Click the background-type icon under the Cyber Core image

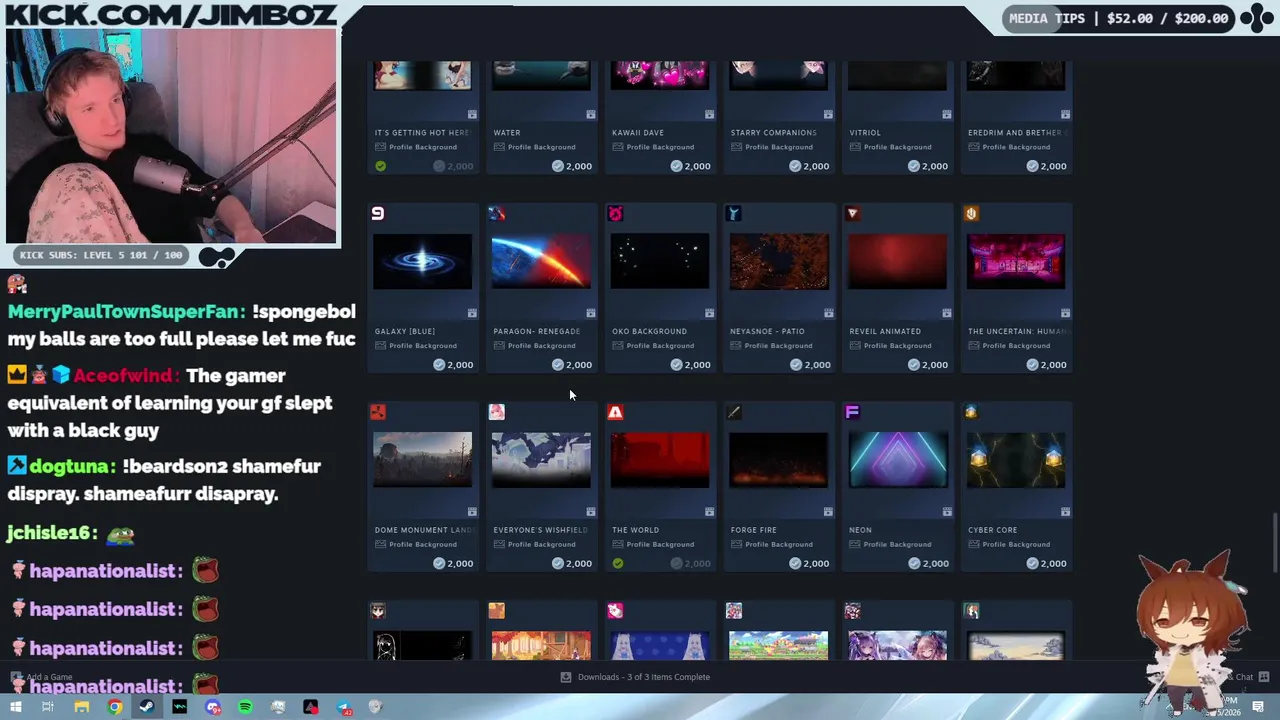pyautogui.click(x=1065, y=512)
